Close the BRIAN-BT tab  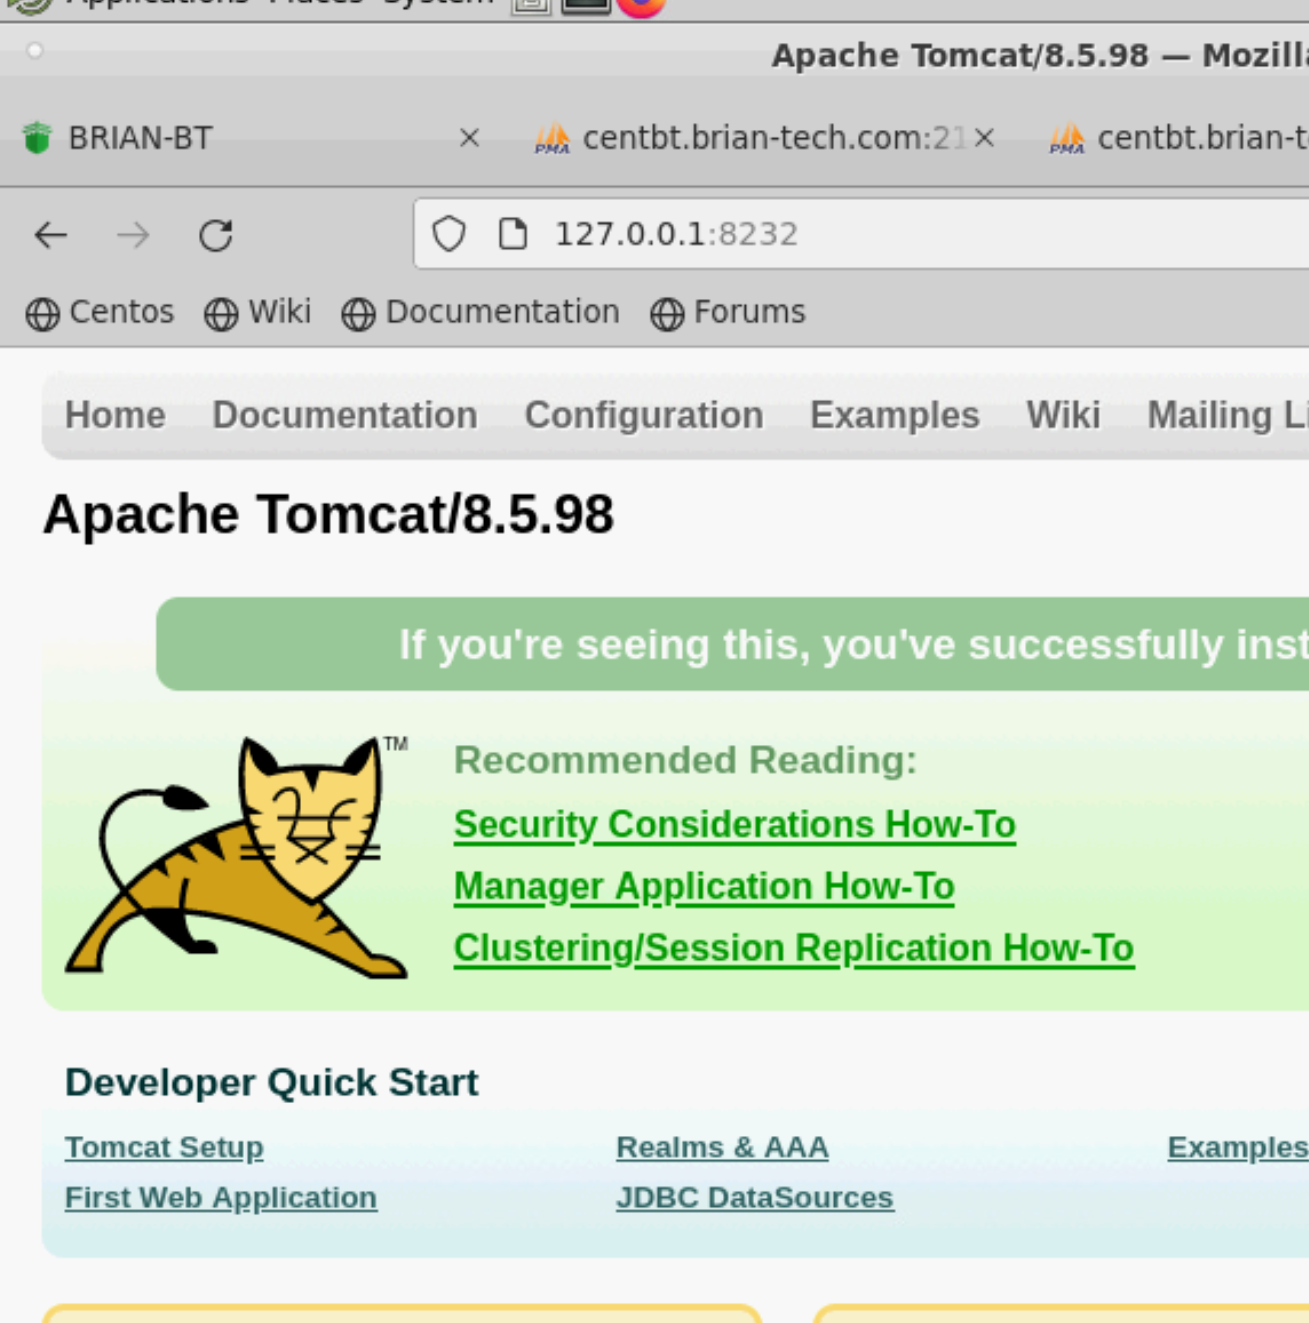[469, 138]
